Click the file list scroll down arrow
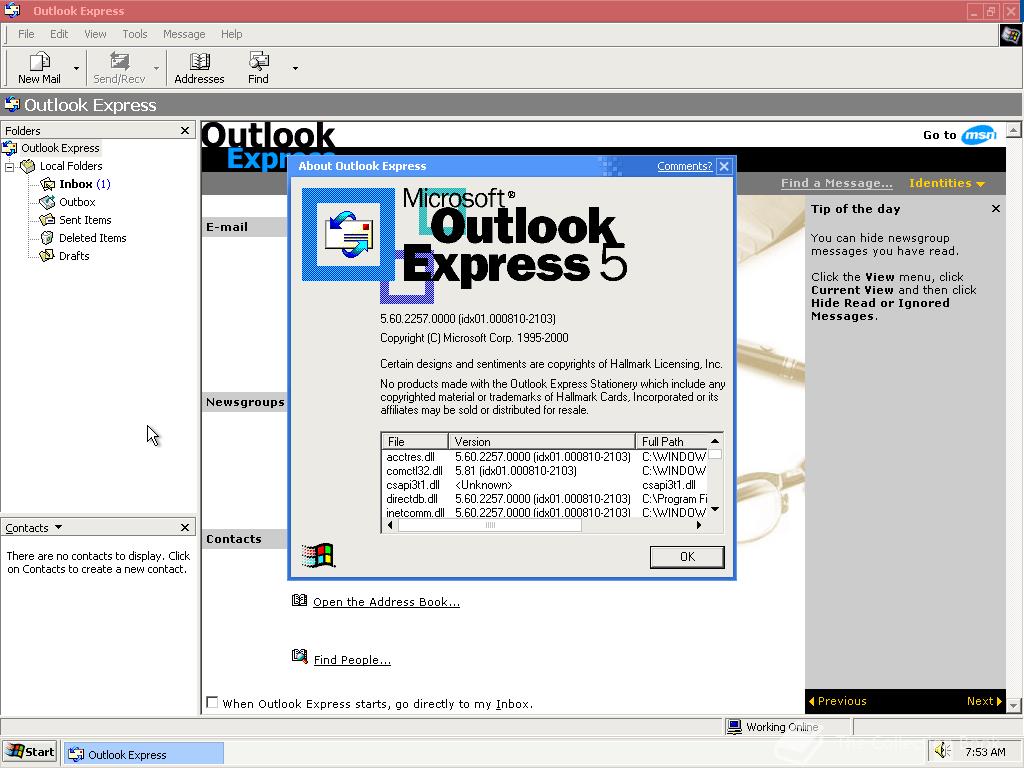The width and height of the screenshot is (1024, 768). pyautogui.click(x=715, y=509)
